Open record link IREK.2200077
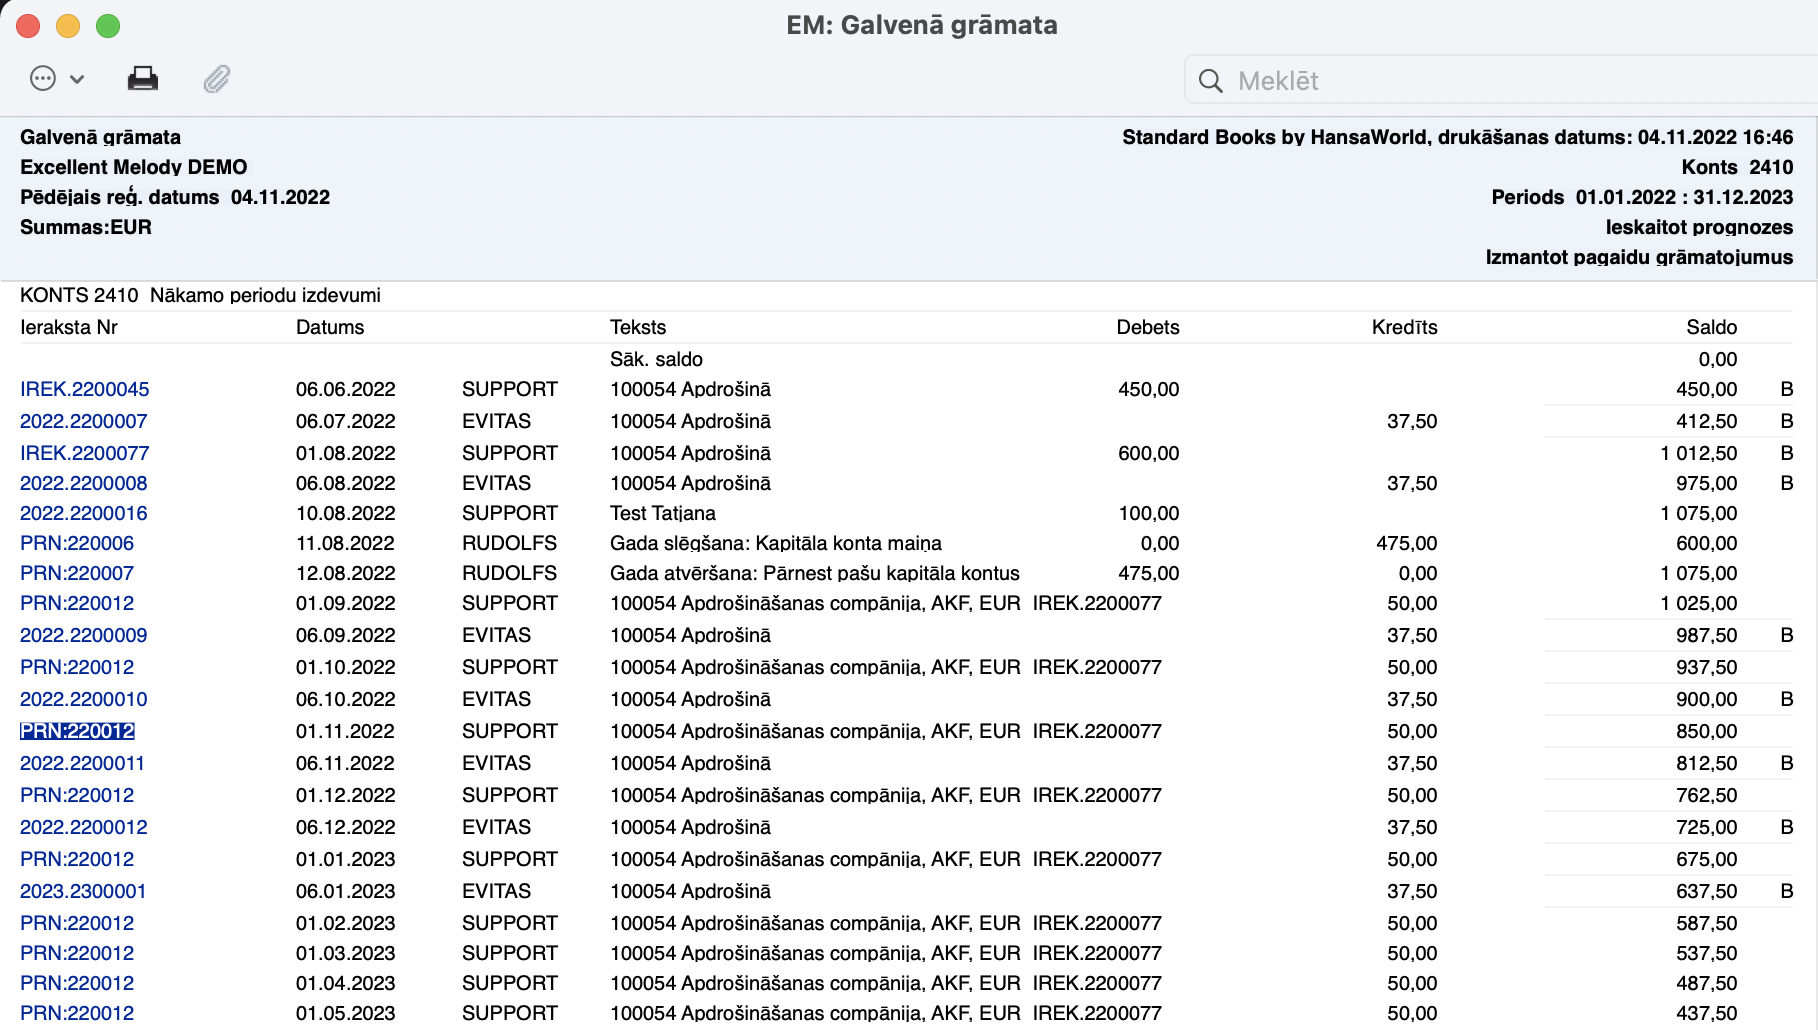Screen dimensions: 1818x1030 tap(85, 453)
